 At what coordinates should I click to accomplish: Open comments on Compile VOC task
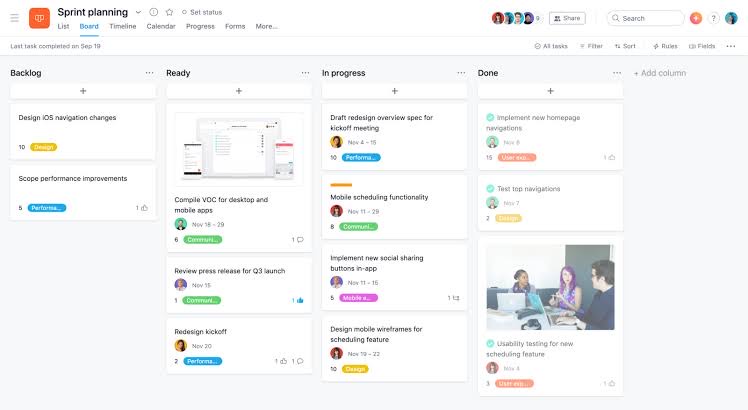coord(297,240)
